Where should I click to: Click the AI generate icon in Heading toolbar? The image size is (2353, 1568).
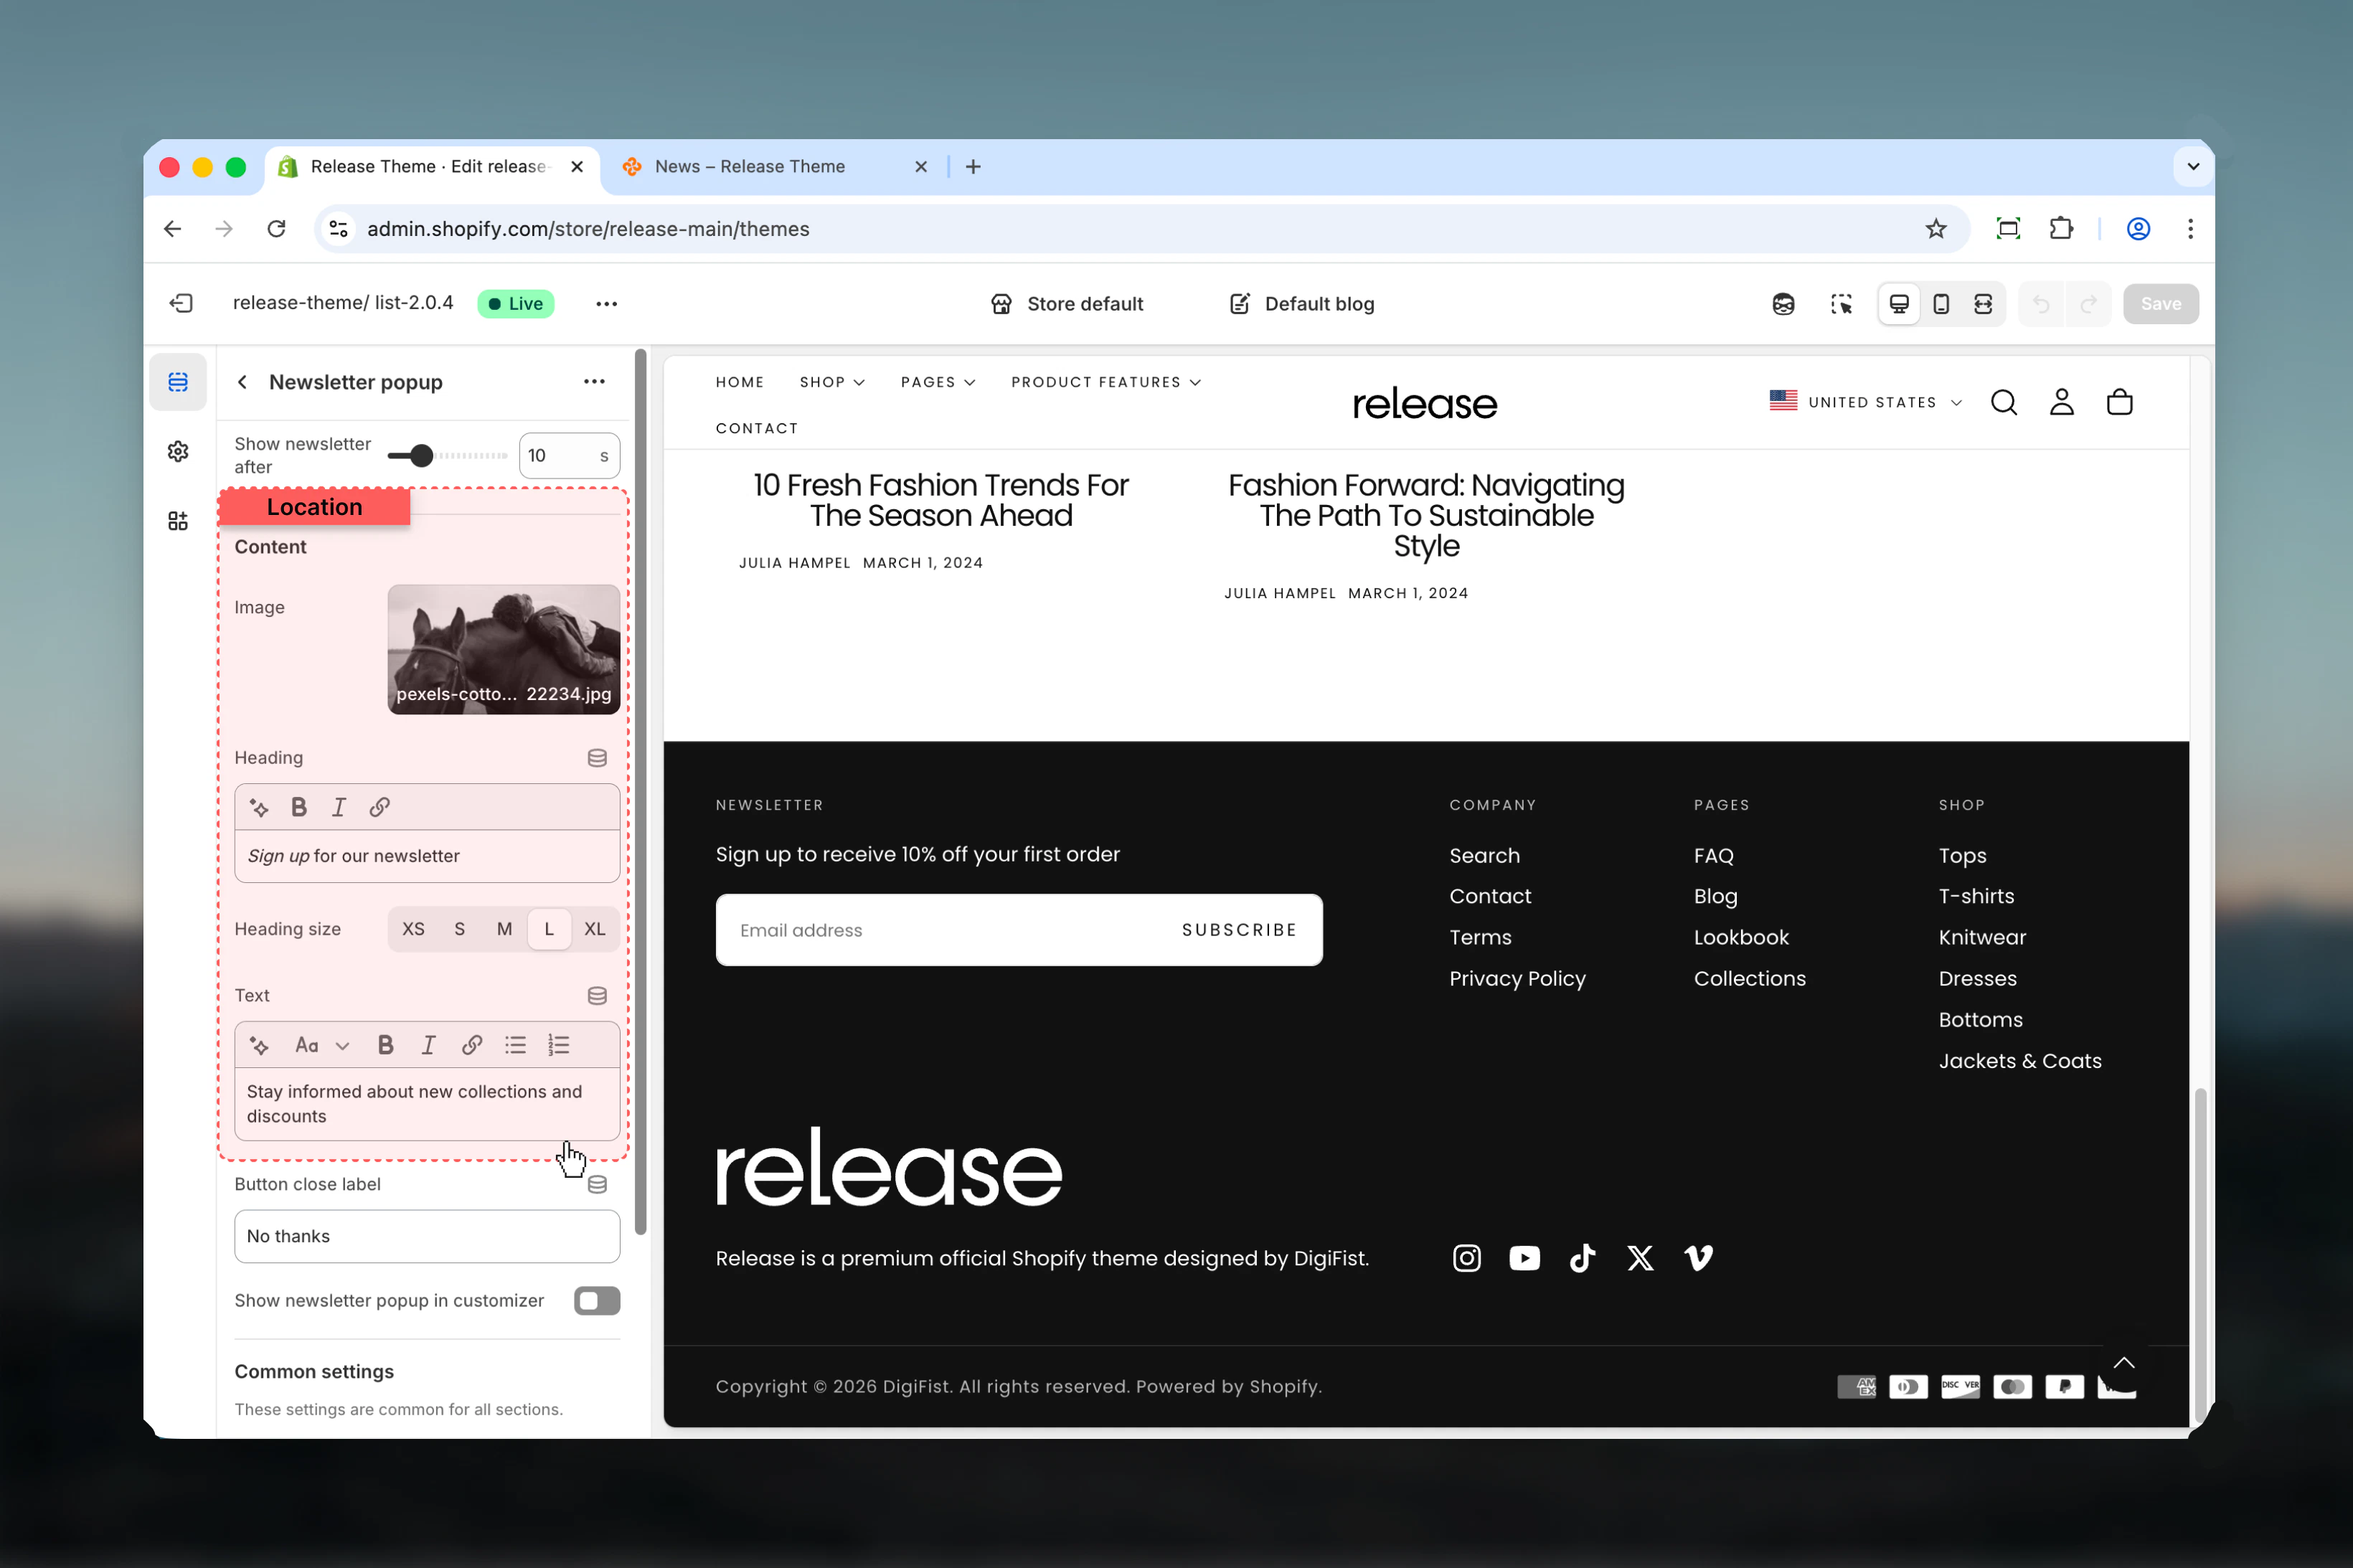point(259,808)
